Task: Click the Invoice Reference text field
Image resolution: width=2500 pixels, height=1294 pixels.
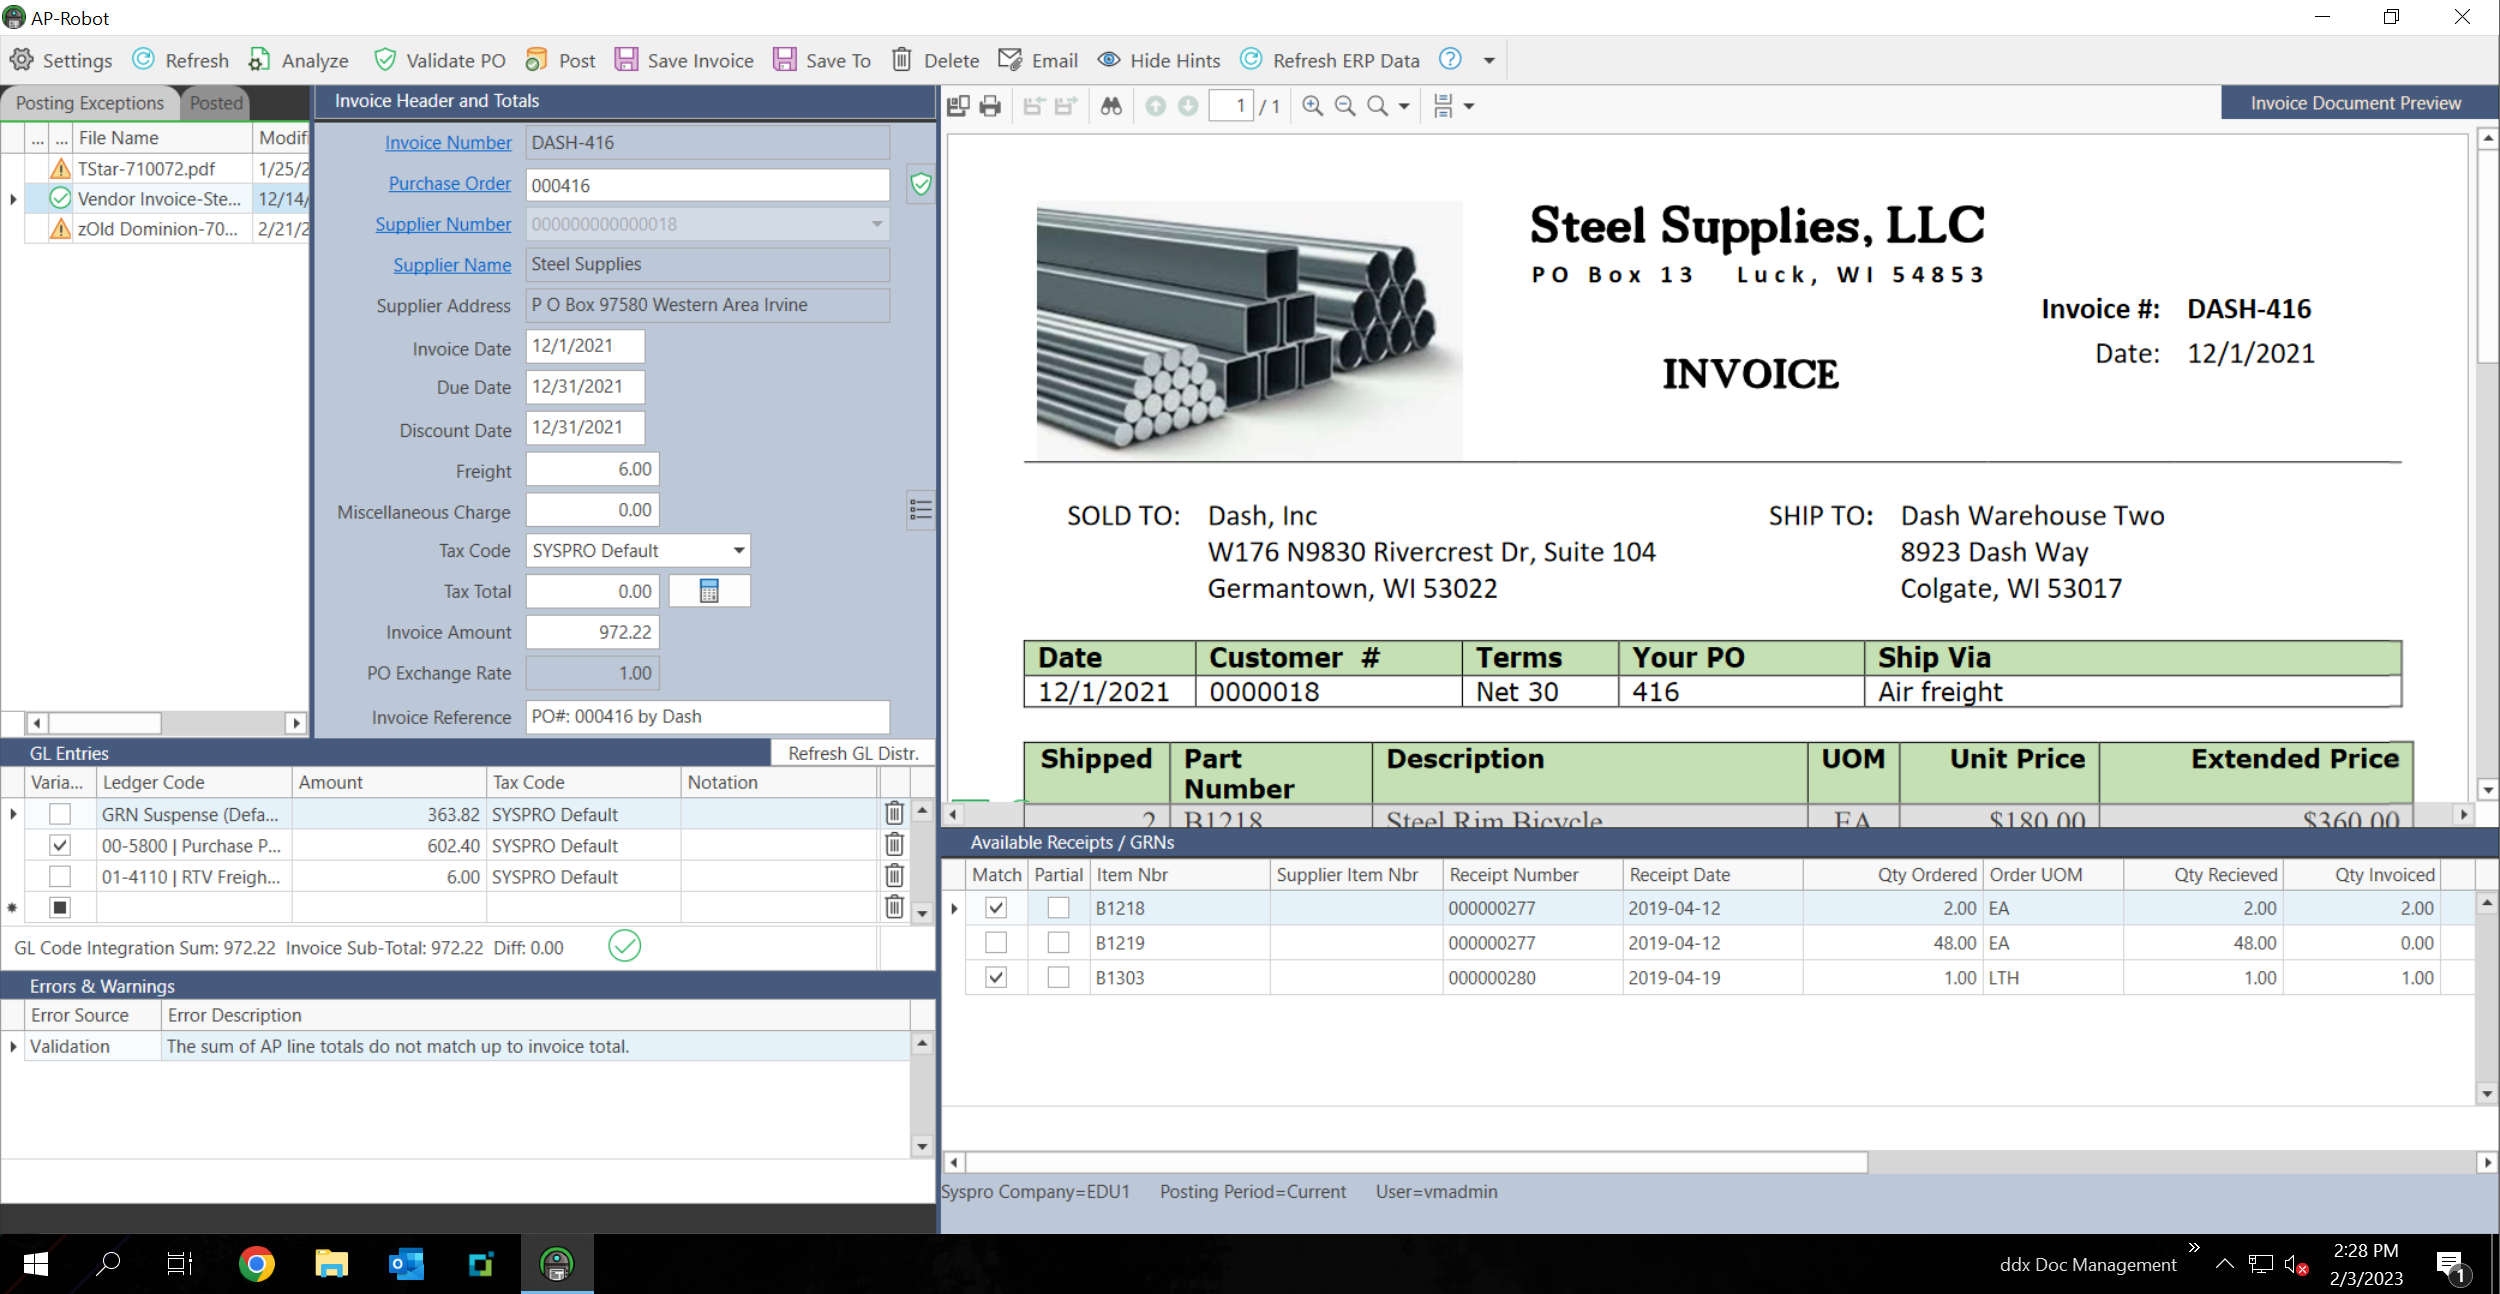Action: [x=707, y=717]
